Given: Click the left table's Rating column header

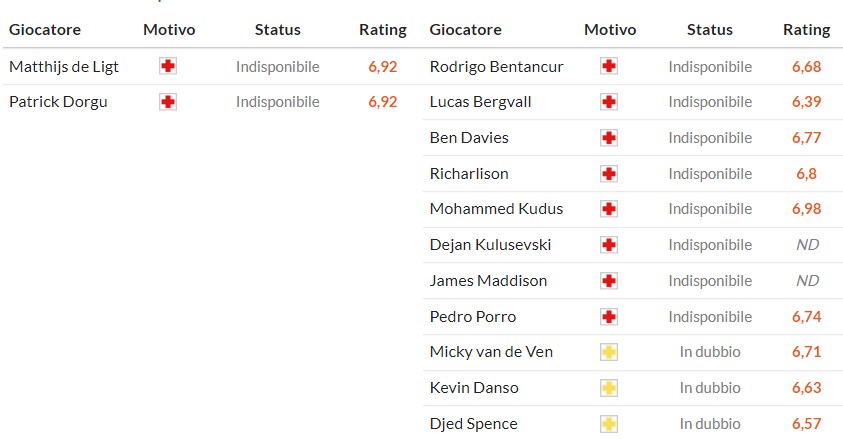Looking at the screenshot, I should pyautogui.click(x=383, y=30).
